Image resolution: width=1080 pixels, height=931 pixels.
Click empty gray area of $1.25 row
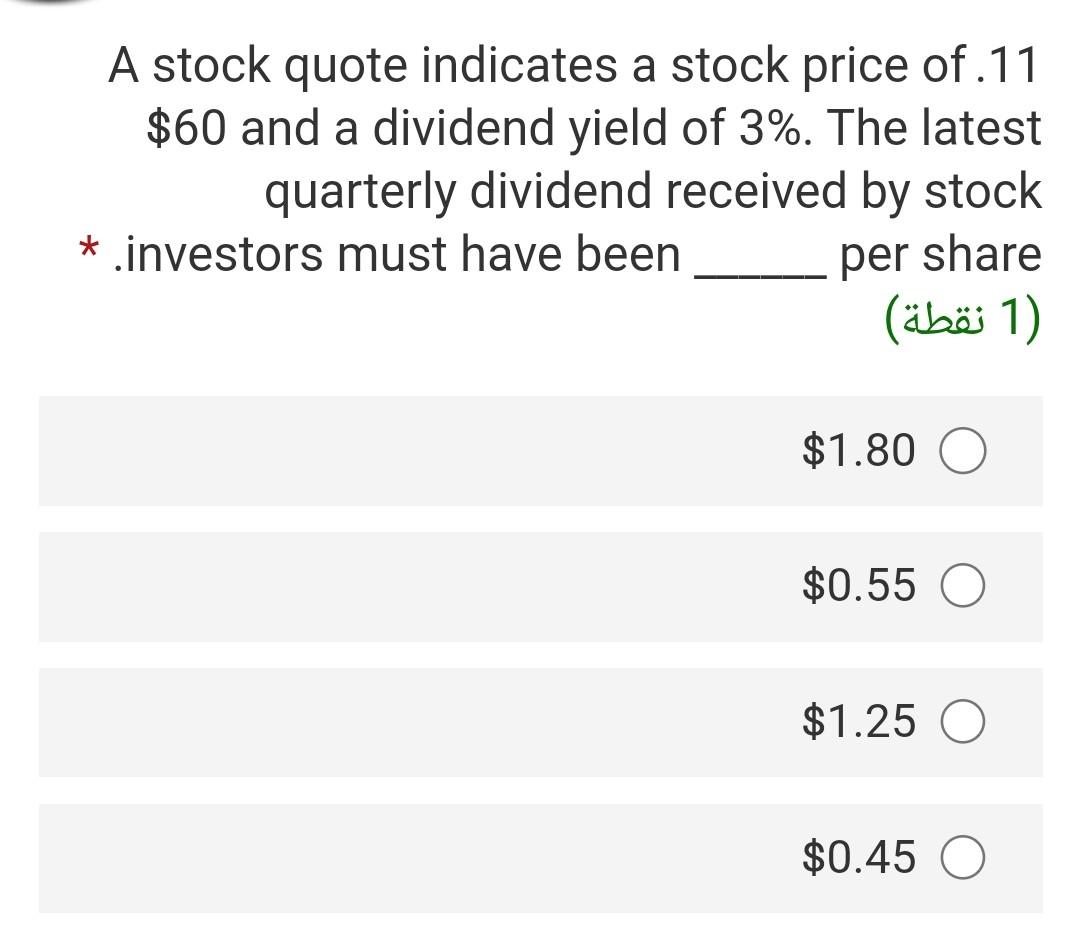tap(413, 722)
